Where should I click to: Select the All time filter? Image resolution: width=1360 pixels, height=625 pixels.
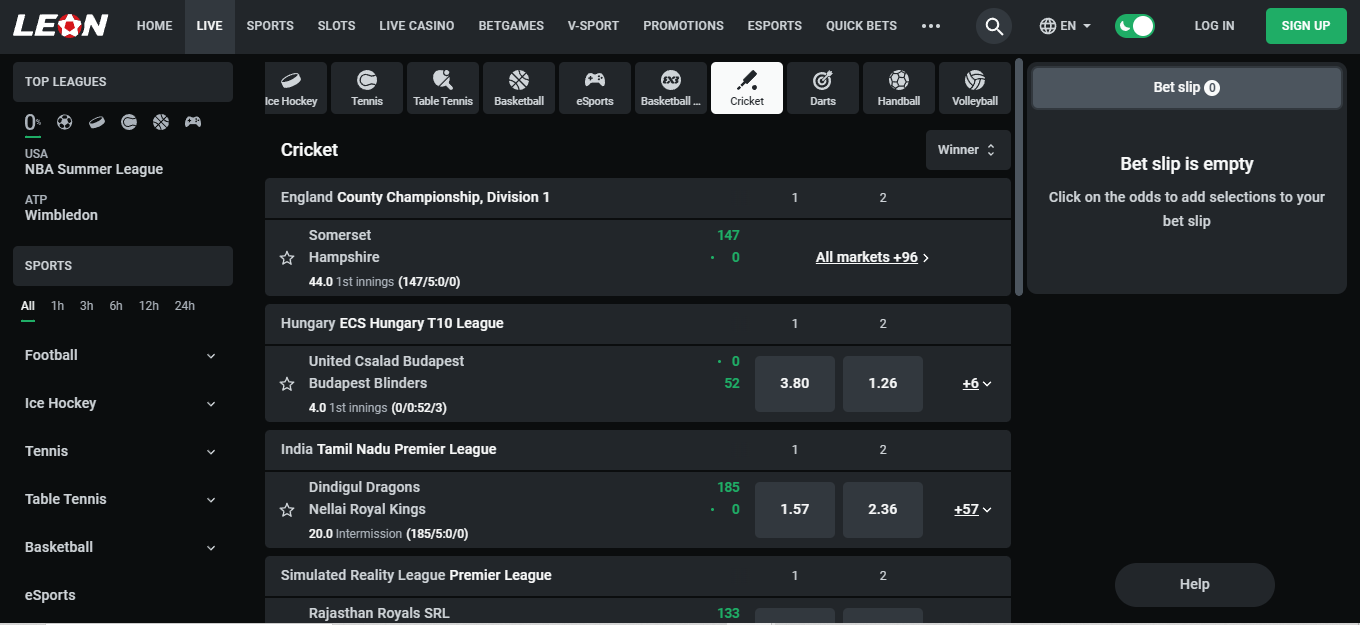pos(28,307)
